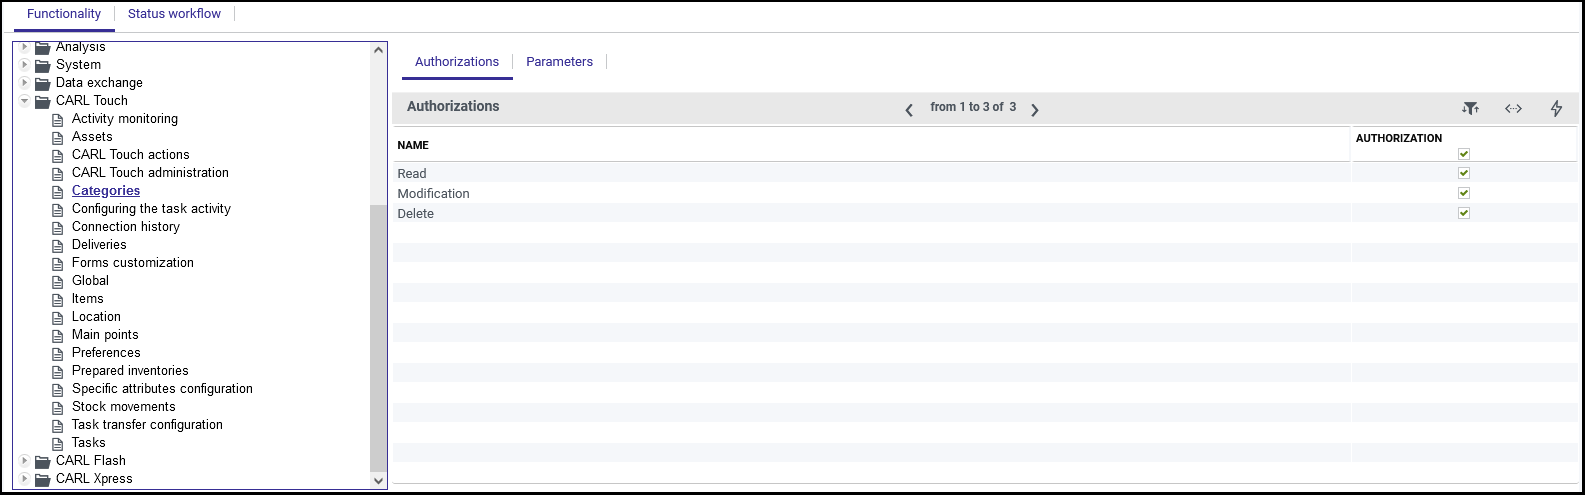Click the tree panel vertical scrollbar thumb

pyautogui.click(x=378, y=338)
